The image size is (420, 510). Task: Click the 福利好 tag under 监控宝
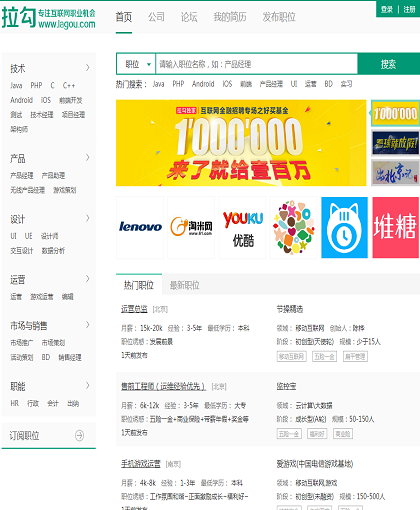click(317, 434)
